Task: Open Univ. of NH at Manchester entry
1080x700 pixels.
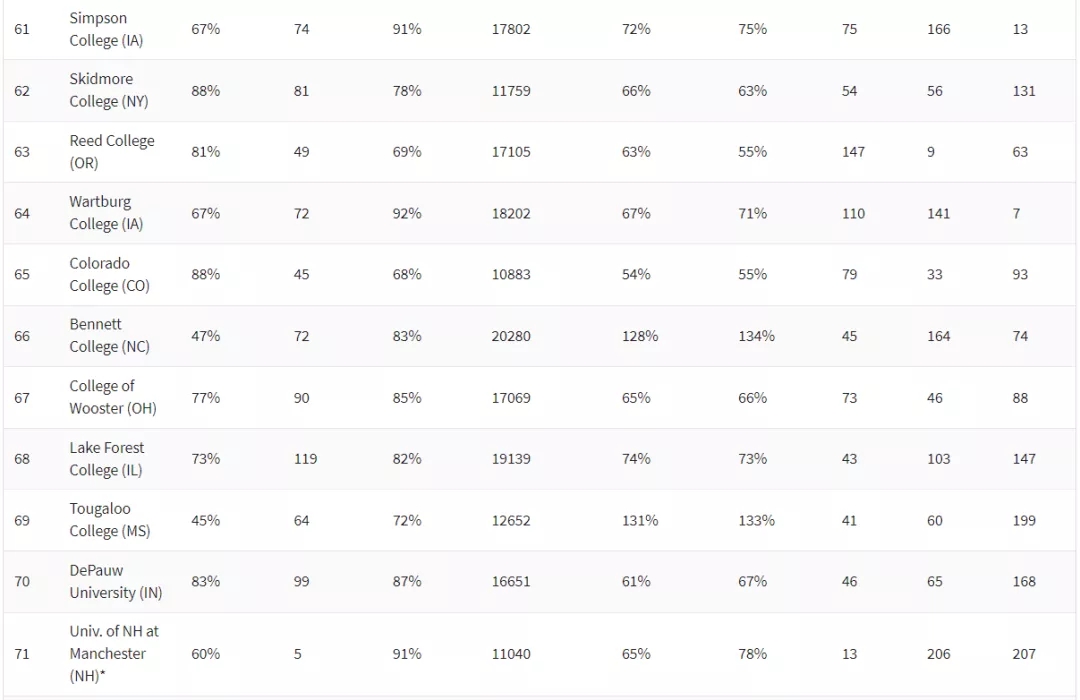Action: pyautogui.click(x=113, y=653)
